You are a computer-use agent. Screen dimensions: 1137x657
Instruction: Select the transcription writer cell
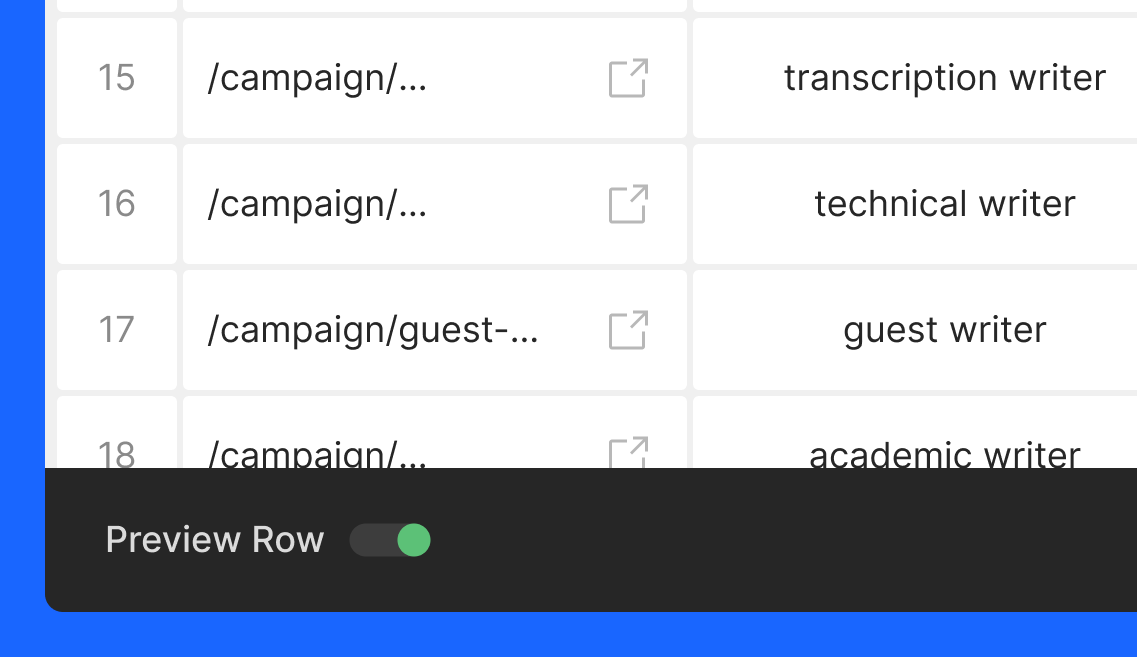(x=915, y=78)
